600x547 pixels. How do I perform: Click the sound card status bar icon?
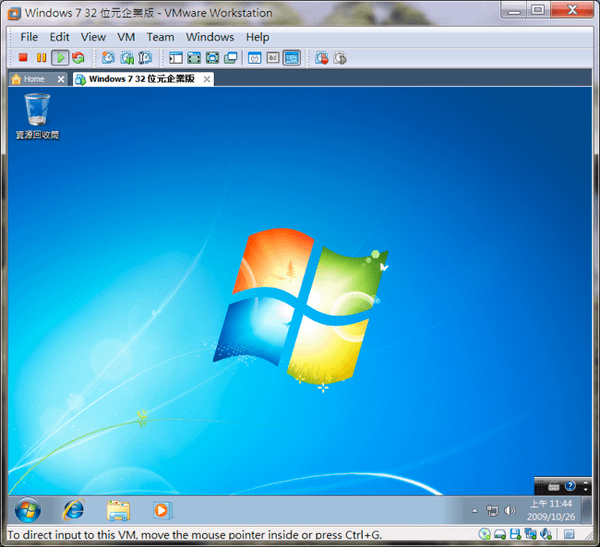546,534
